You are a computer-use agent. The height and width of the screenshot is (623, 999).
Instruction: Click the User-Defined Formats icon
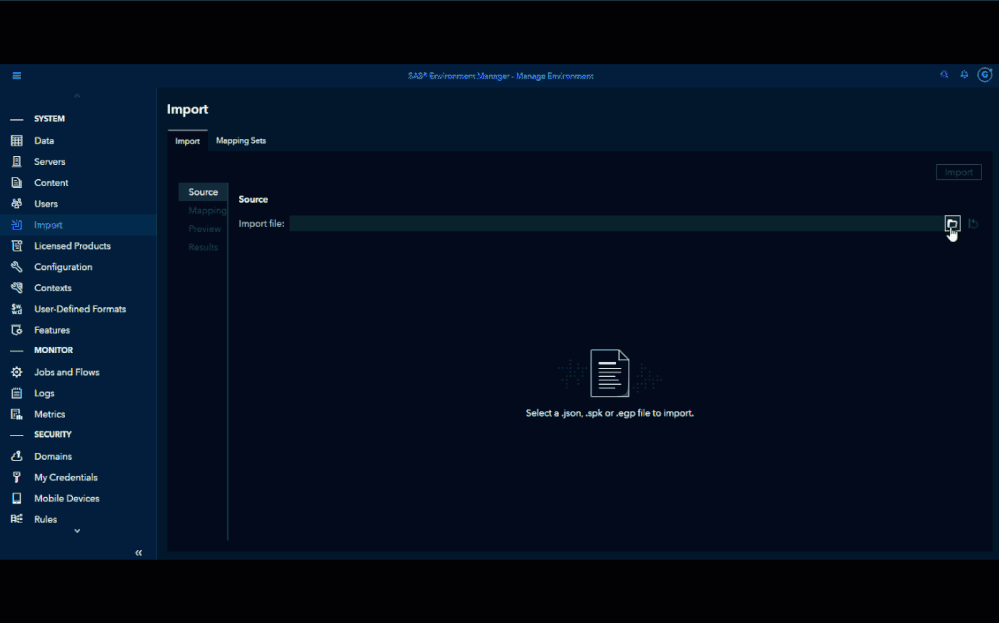point(17,309)
